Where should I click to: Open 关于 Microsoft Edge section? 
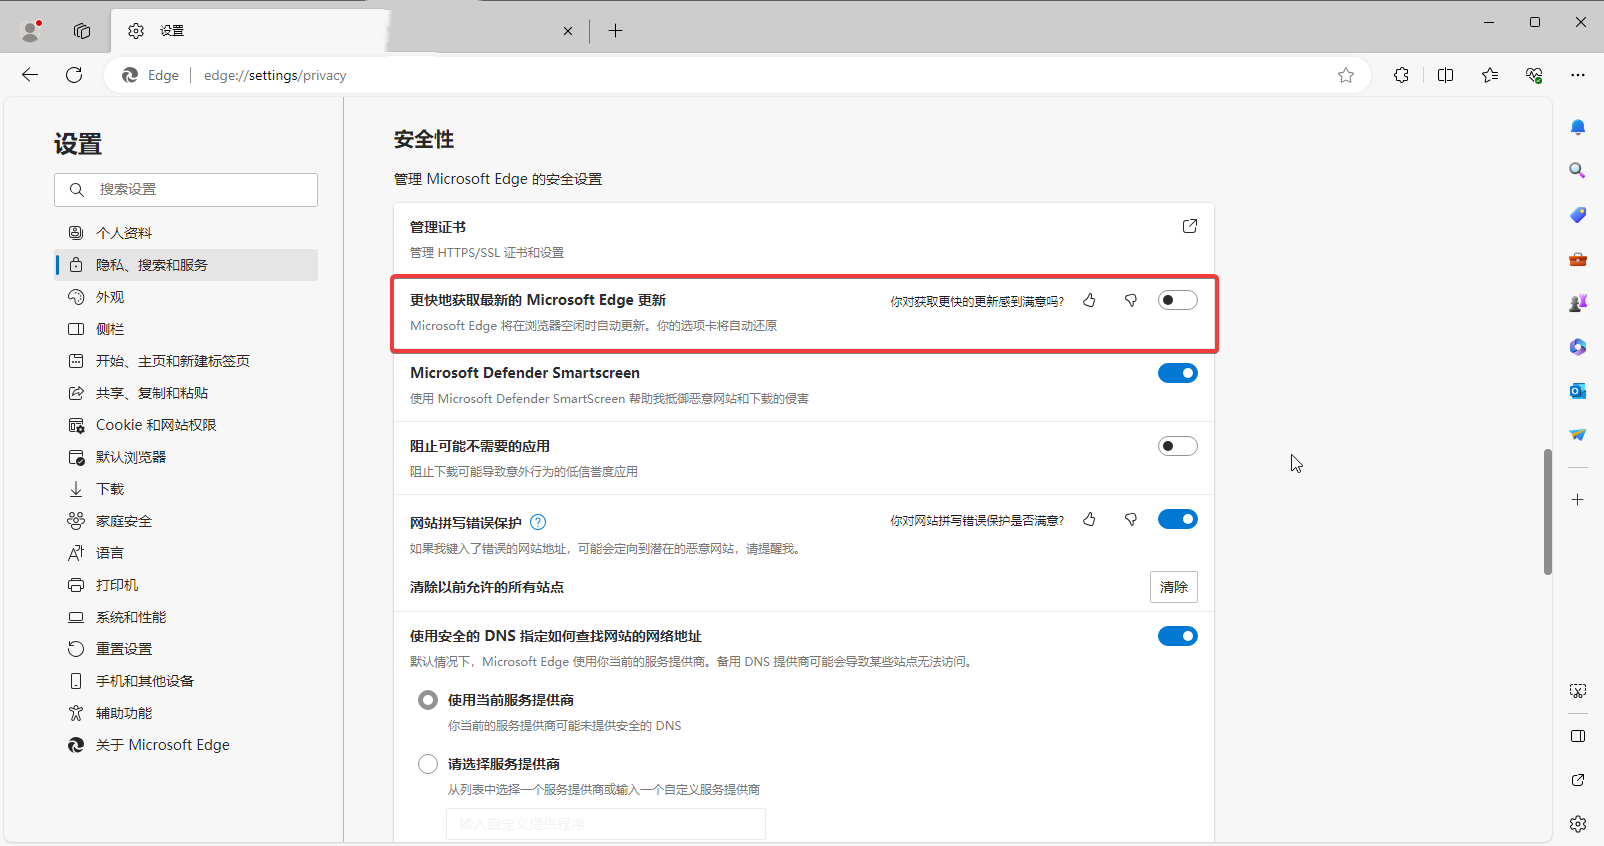click(186, 745)
